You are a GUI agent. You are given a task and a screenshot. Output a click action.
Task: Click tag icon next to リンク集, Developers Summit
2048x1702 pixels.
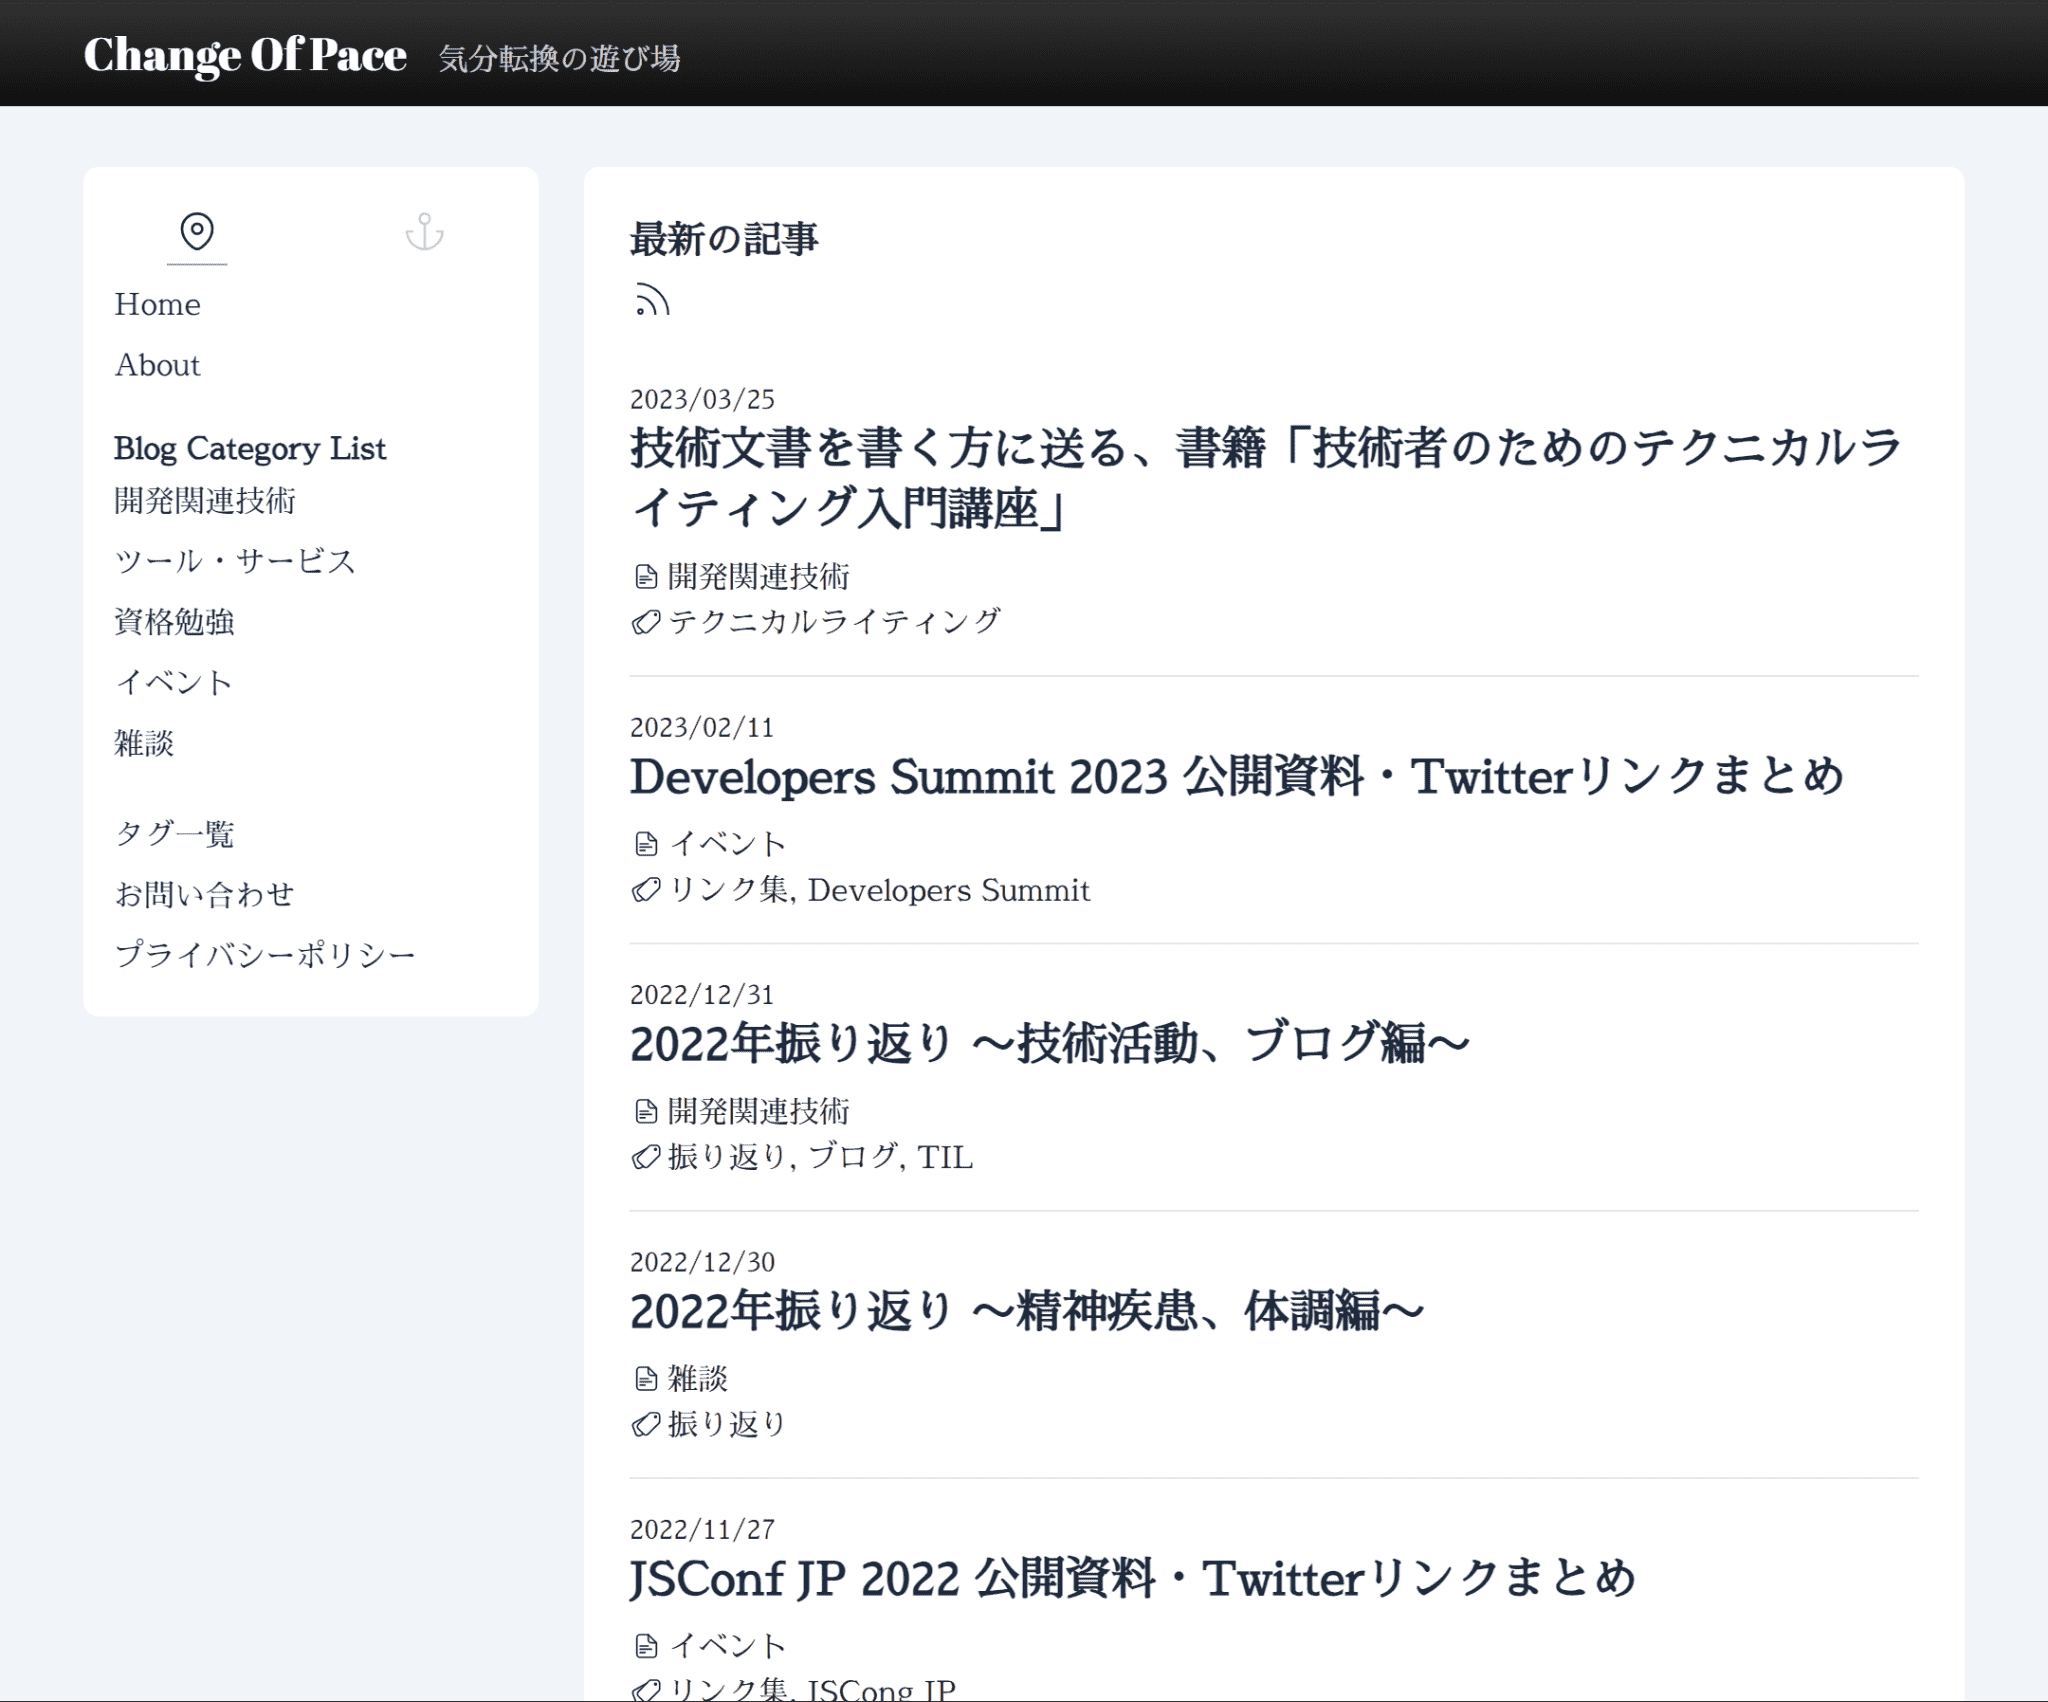click(646, 890)
